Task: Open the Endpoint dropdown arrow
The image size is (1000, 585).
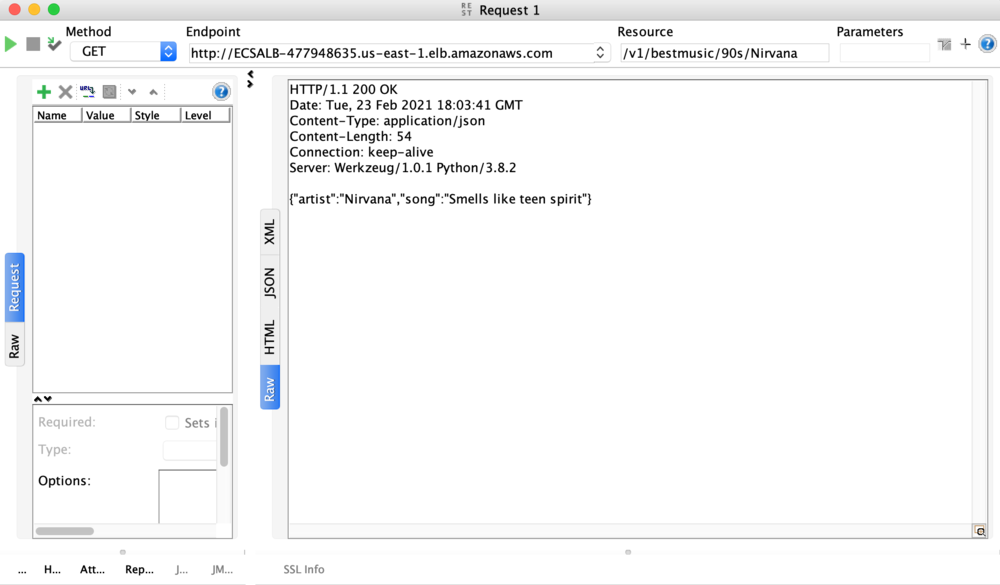Action: (600, 52)
